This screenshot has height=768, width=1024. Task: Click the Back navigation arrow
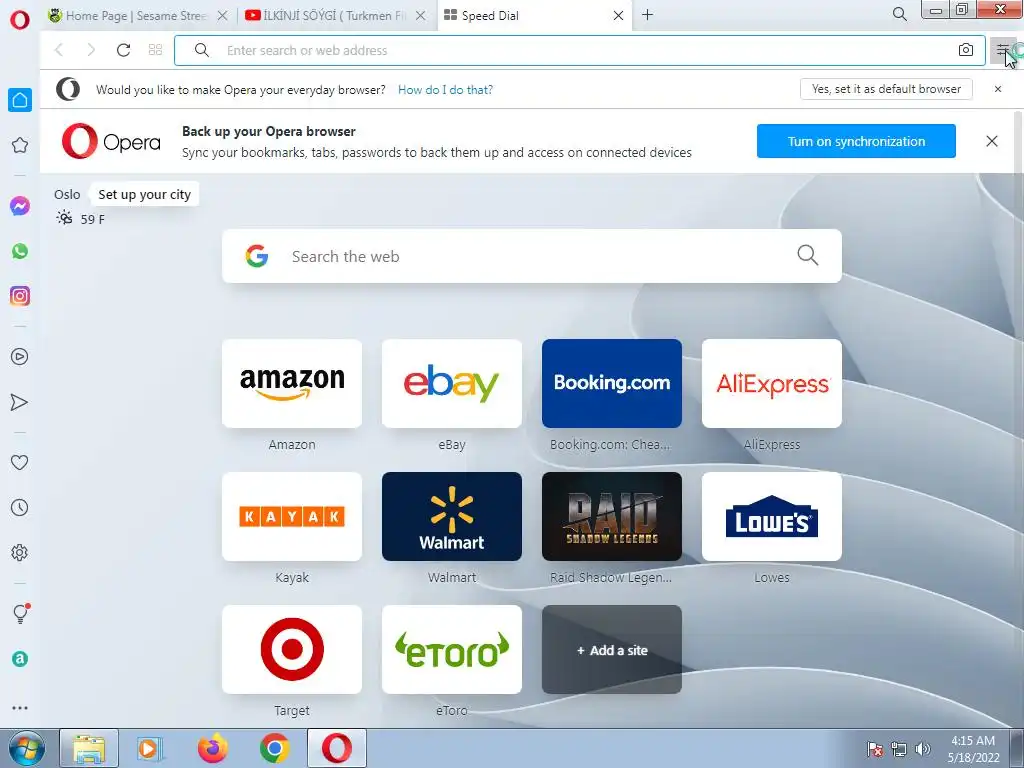click(x=59, y=50)
